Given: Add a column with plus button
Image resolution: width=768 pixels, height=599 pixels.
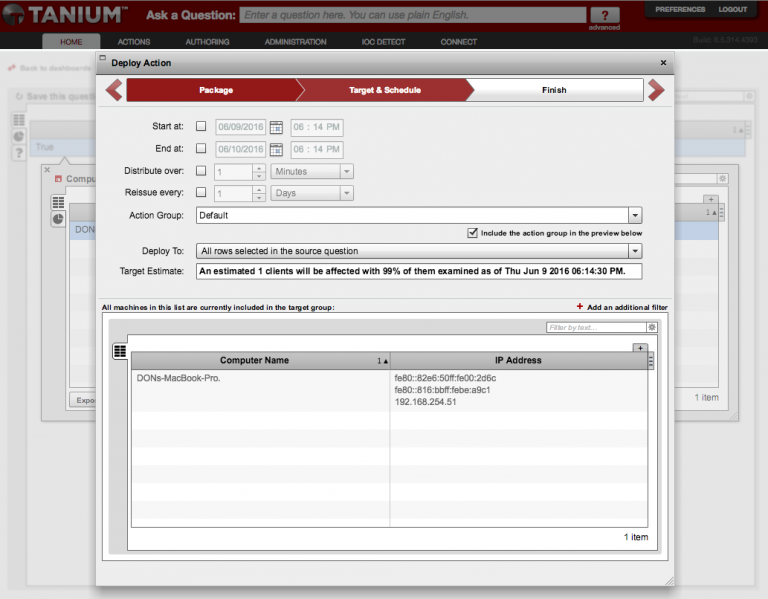Looking at the screenshot, I should pyautogui.click(x=640, y=348).
